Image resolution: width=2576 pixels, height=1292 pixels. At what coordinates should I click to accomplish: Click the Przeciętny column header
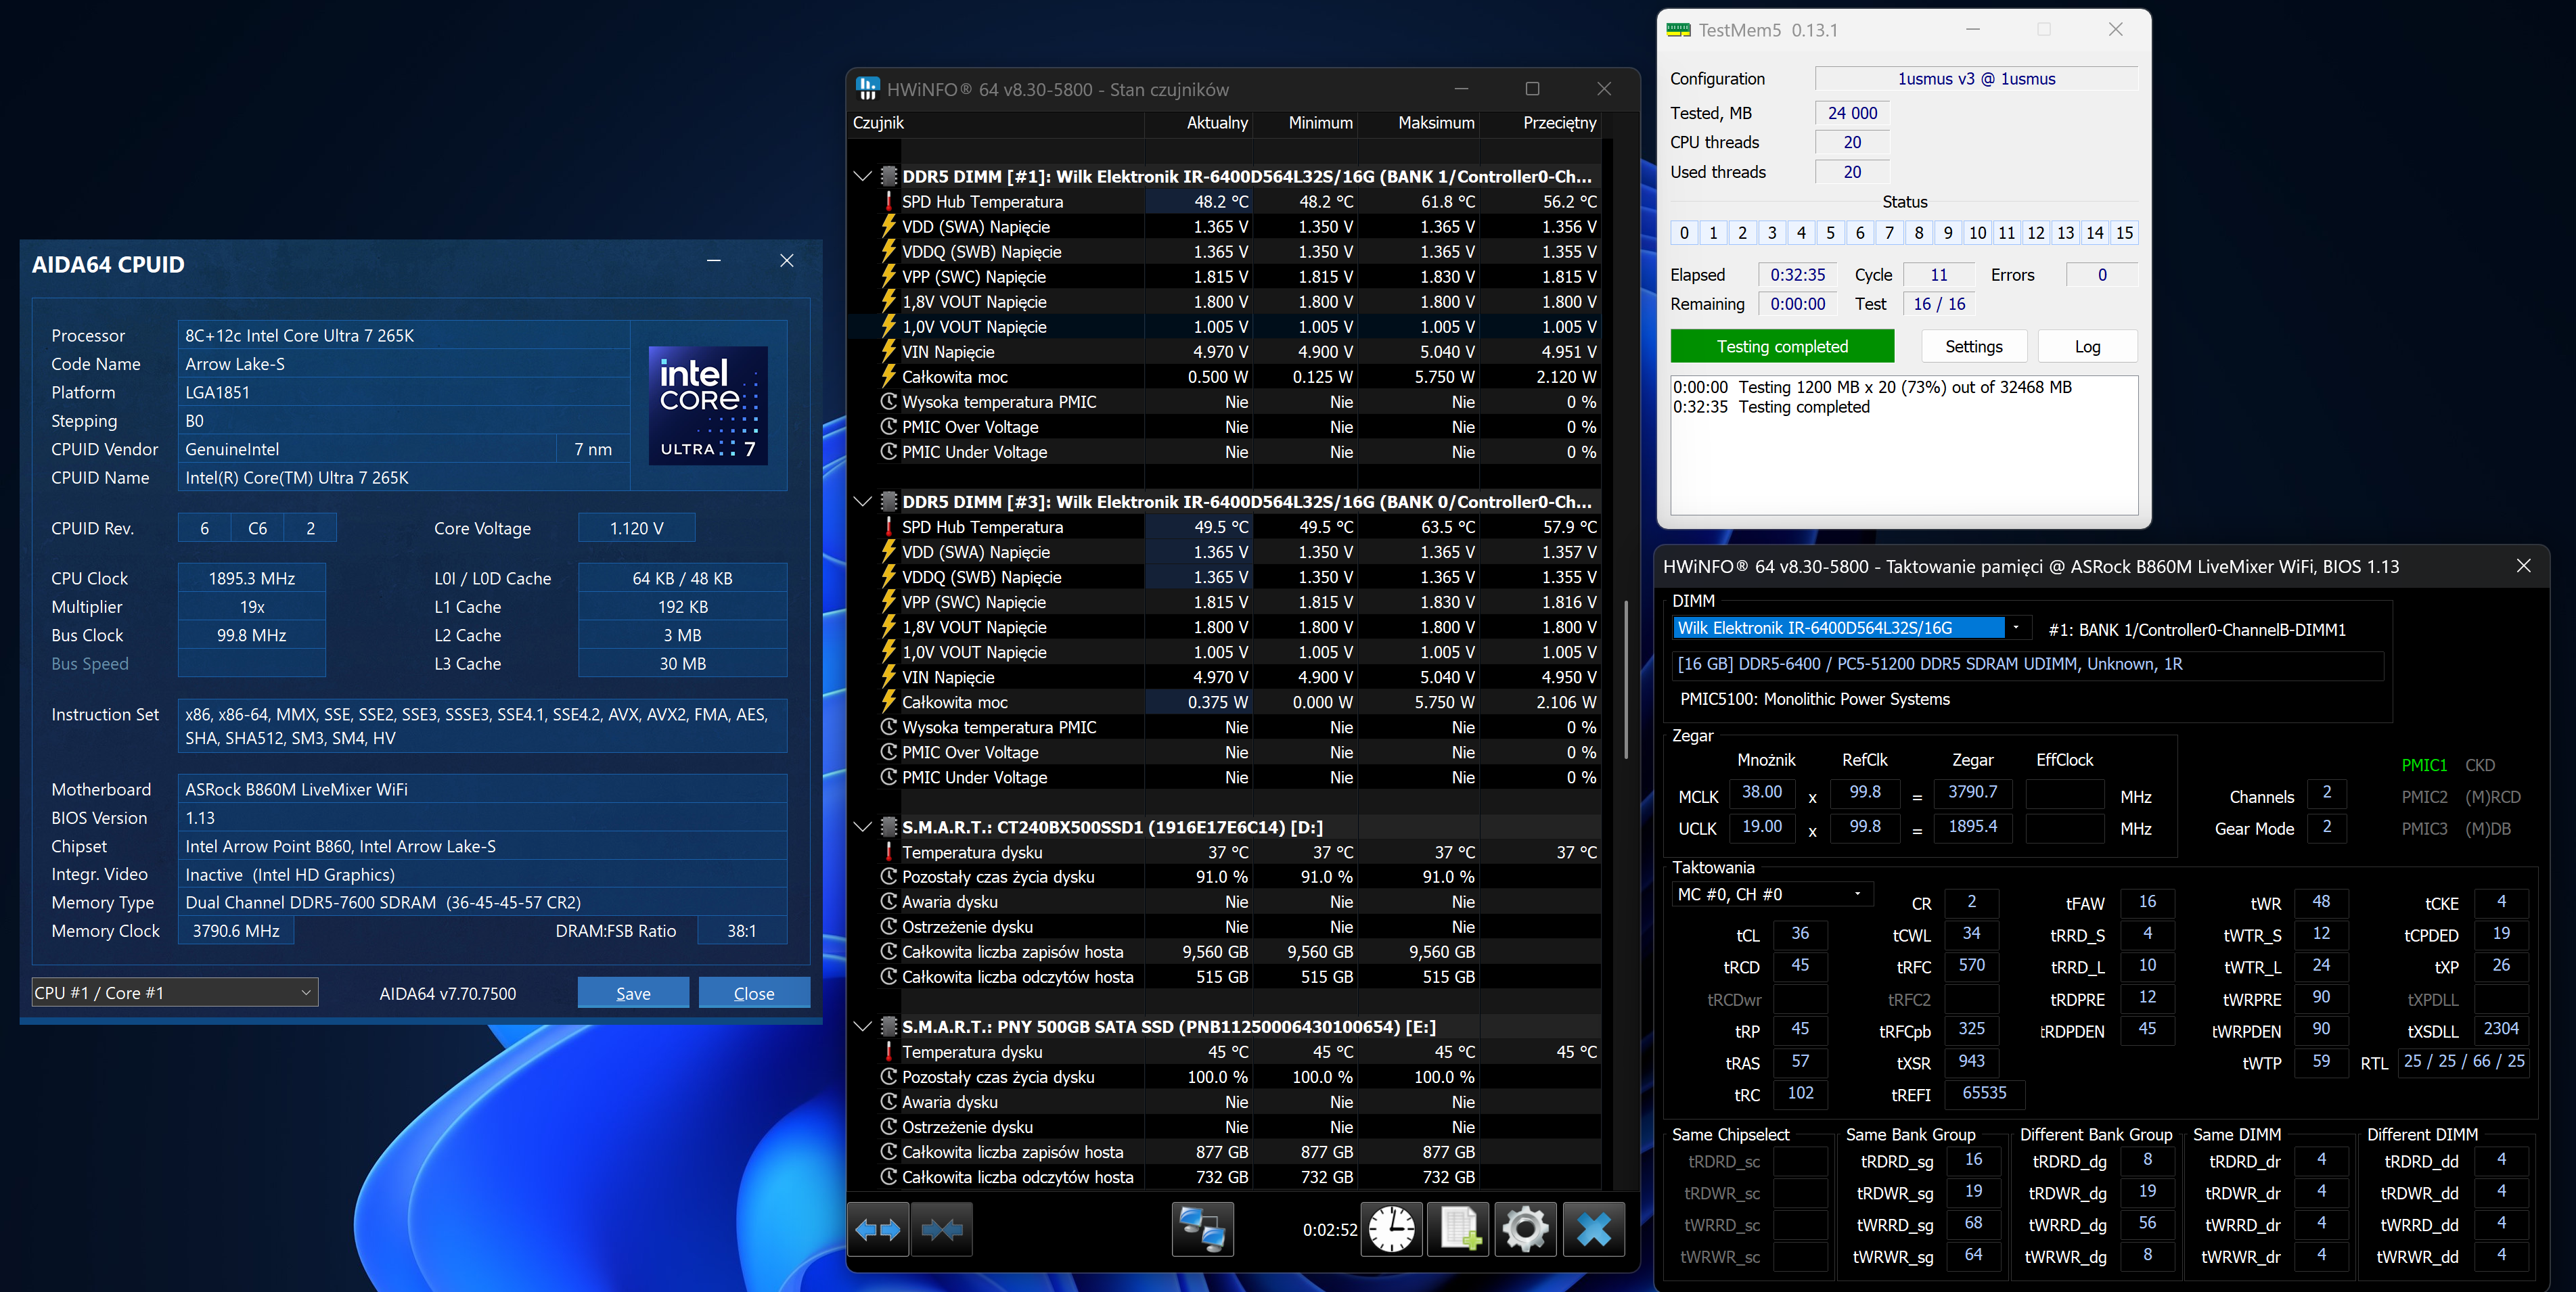click(x=1558, y=123)
